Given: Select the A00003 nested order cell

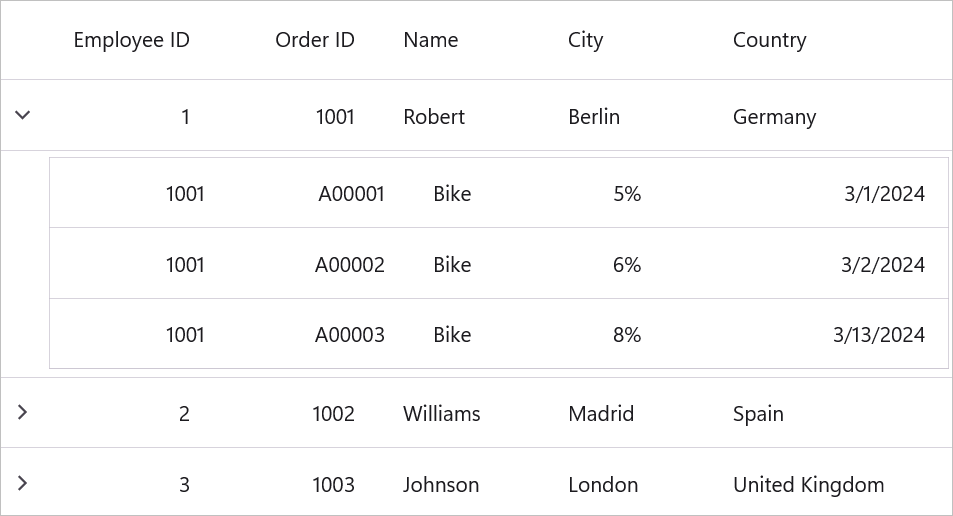Looking at the screenshot, I should (349, 335).
